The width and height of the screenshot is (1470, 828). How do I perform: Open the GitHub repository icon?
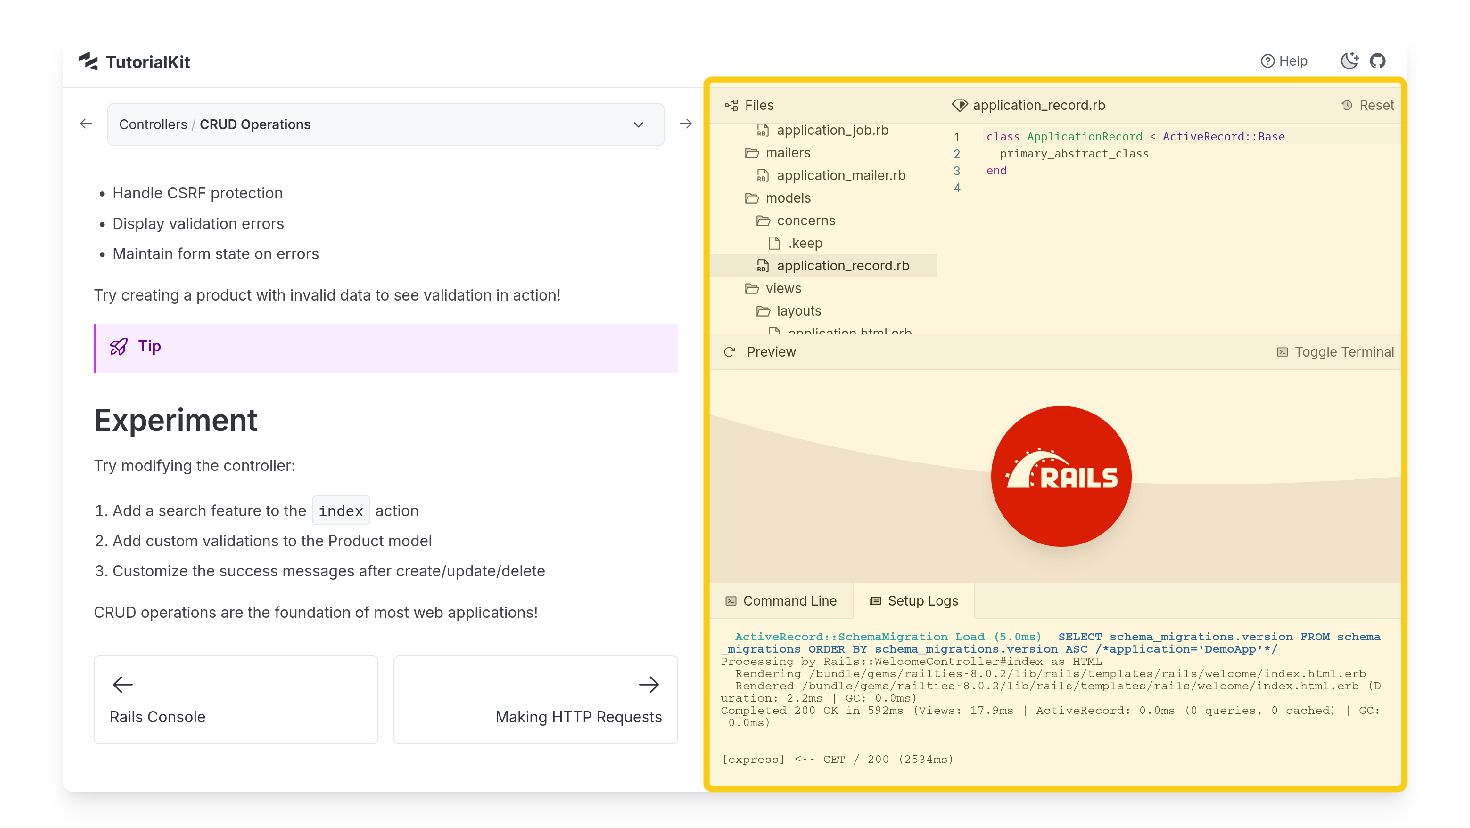pos(1378,61)
